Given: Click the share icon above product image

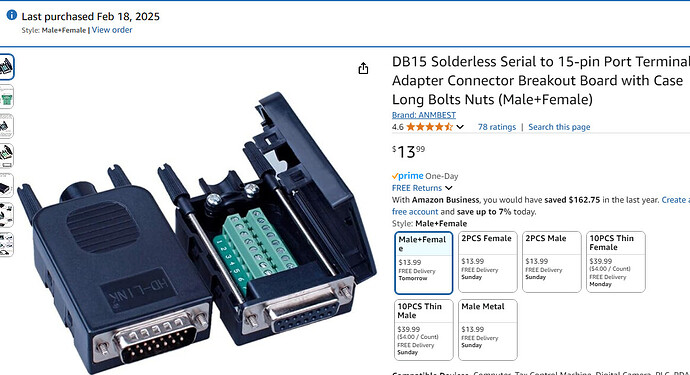Looking at the screenshot, I should tap(363, 68).
